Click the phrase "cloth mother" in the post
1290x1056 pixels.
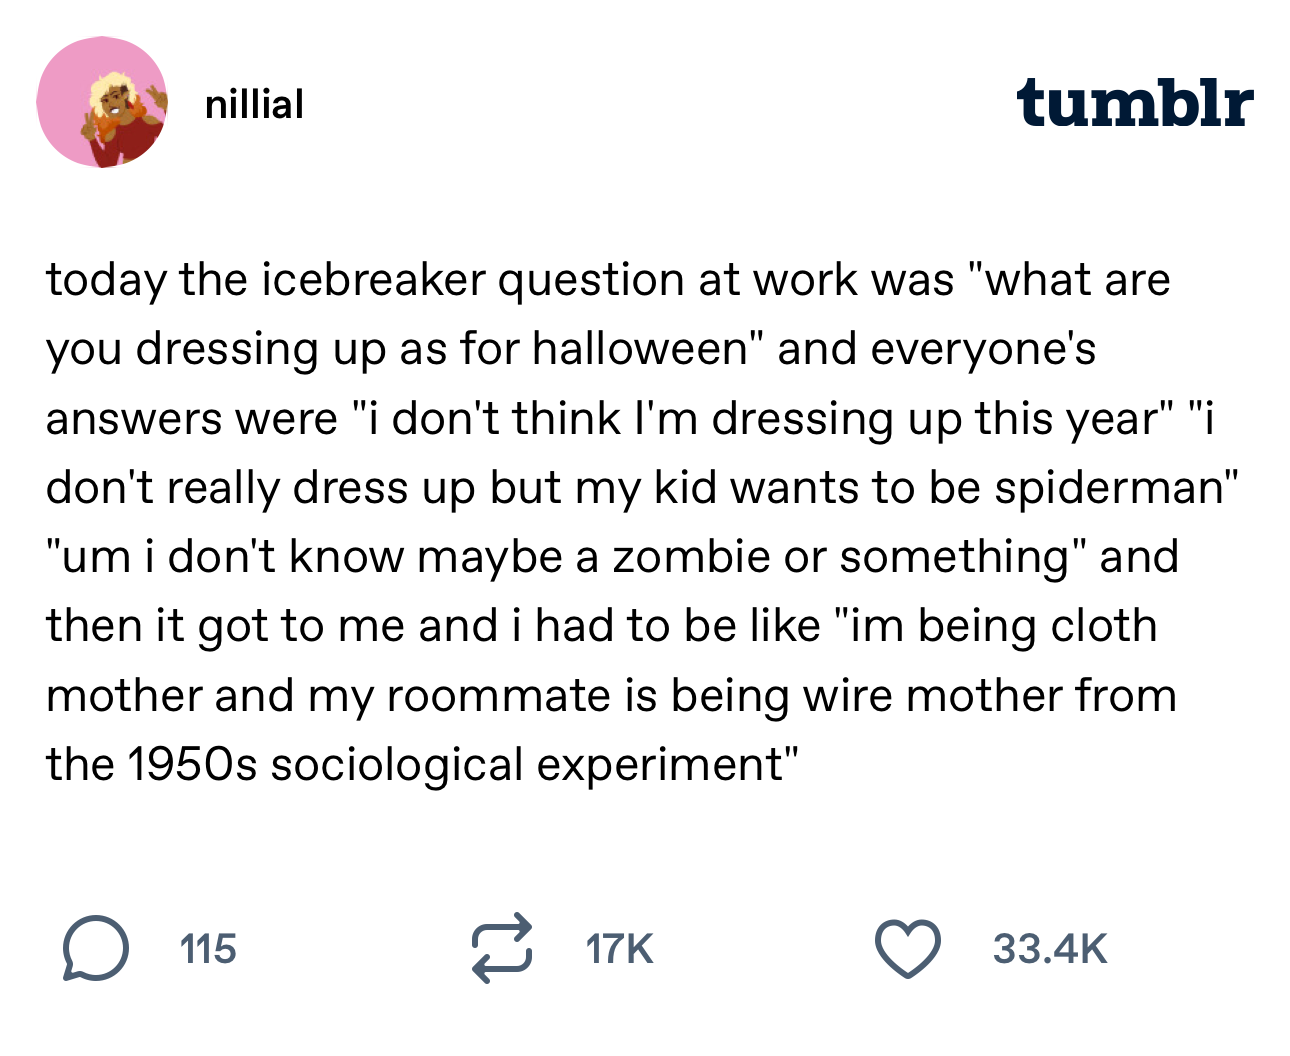pyautogui.click(x=1098, y=627)
